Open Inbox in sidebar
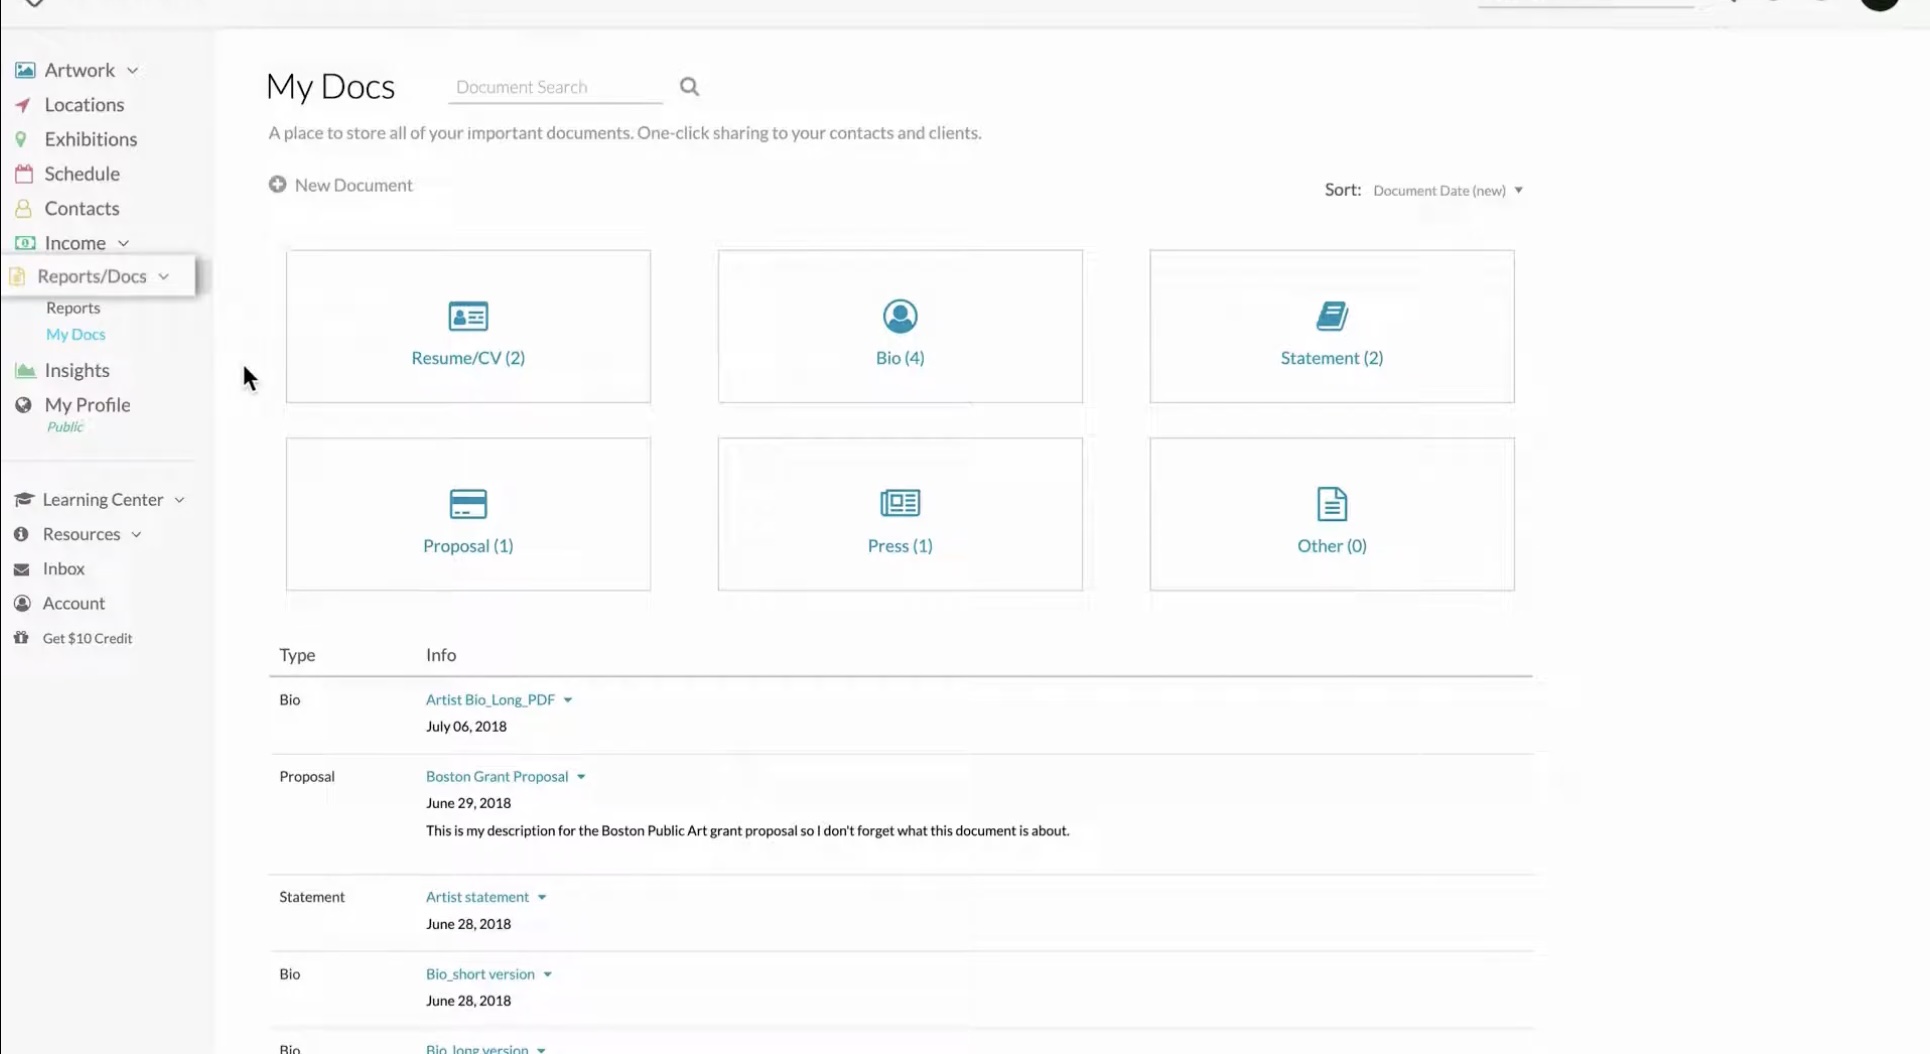The width and height of the screenshot is (1930, 1054). coord(64,569)
